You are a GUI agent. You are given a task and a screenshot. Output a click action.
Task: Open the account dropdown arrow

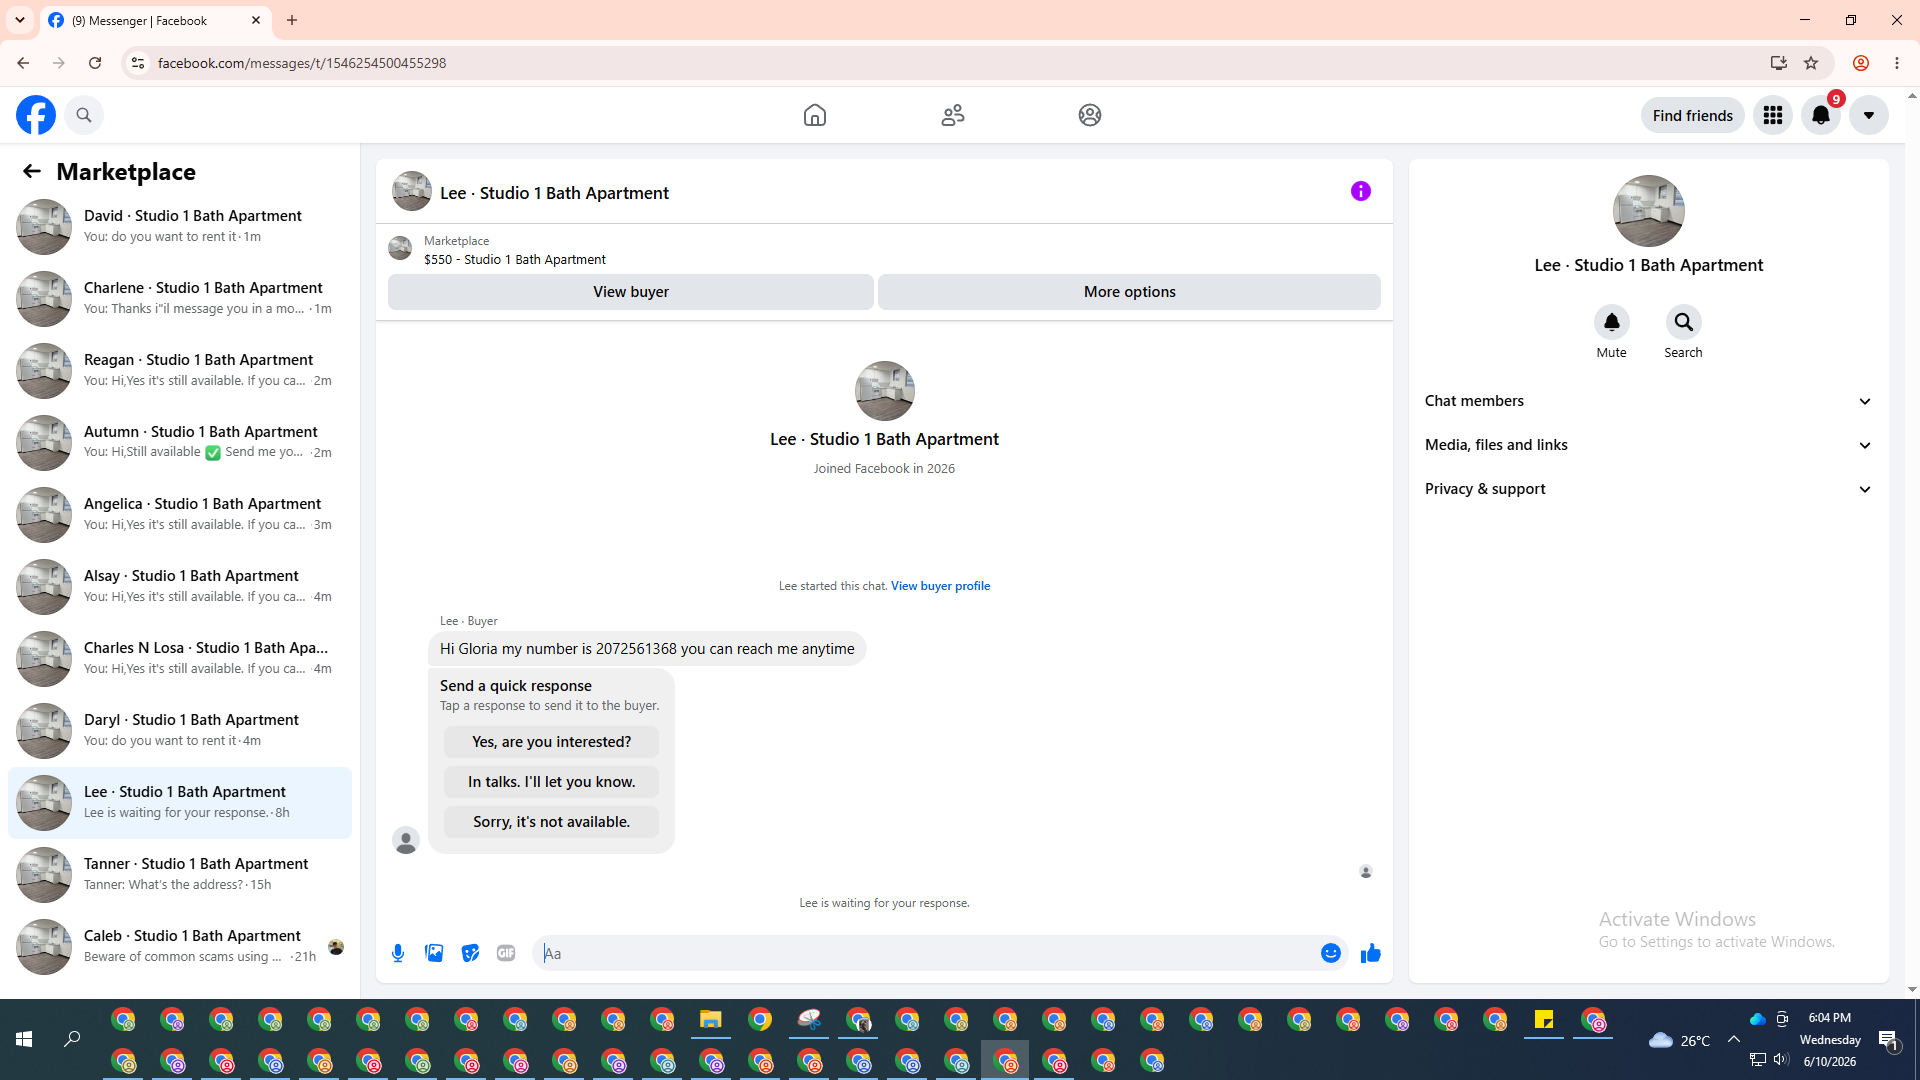point(1869,115)
